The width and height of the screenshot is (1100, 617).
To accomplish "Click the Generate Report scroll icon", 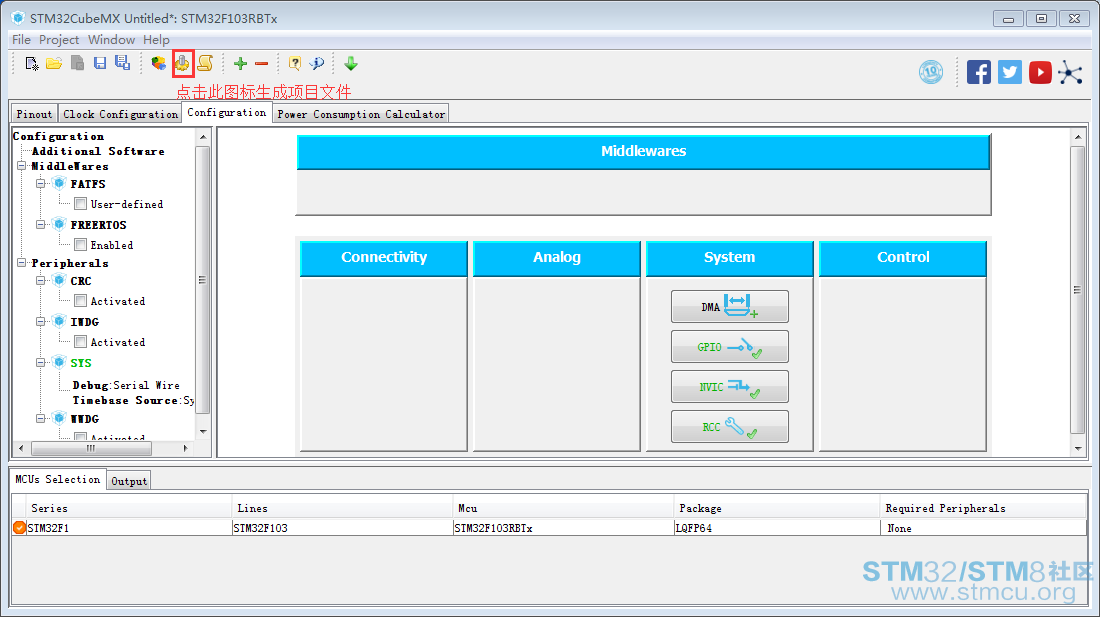I will click(205, 63).
